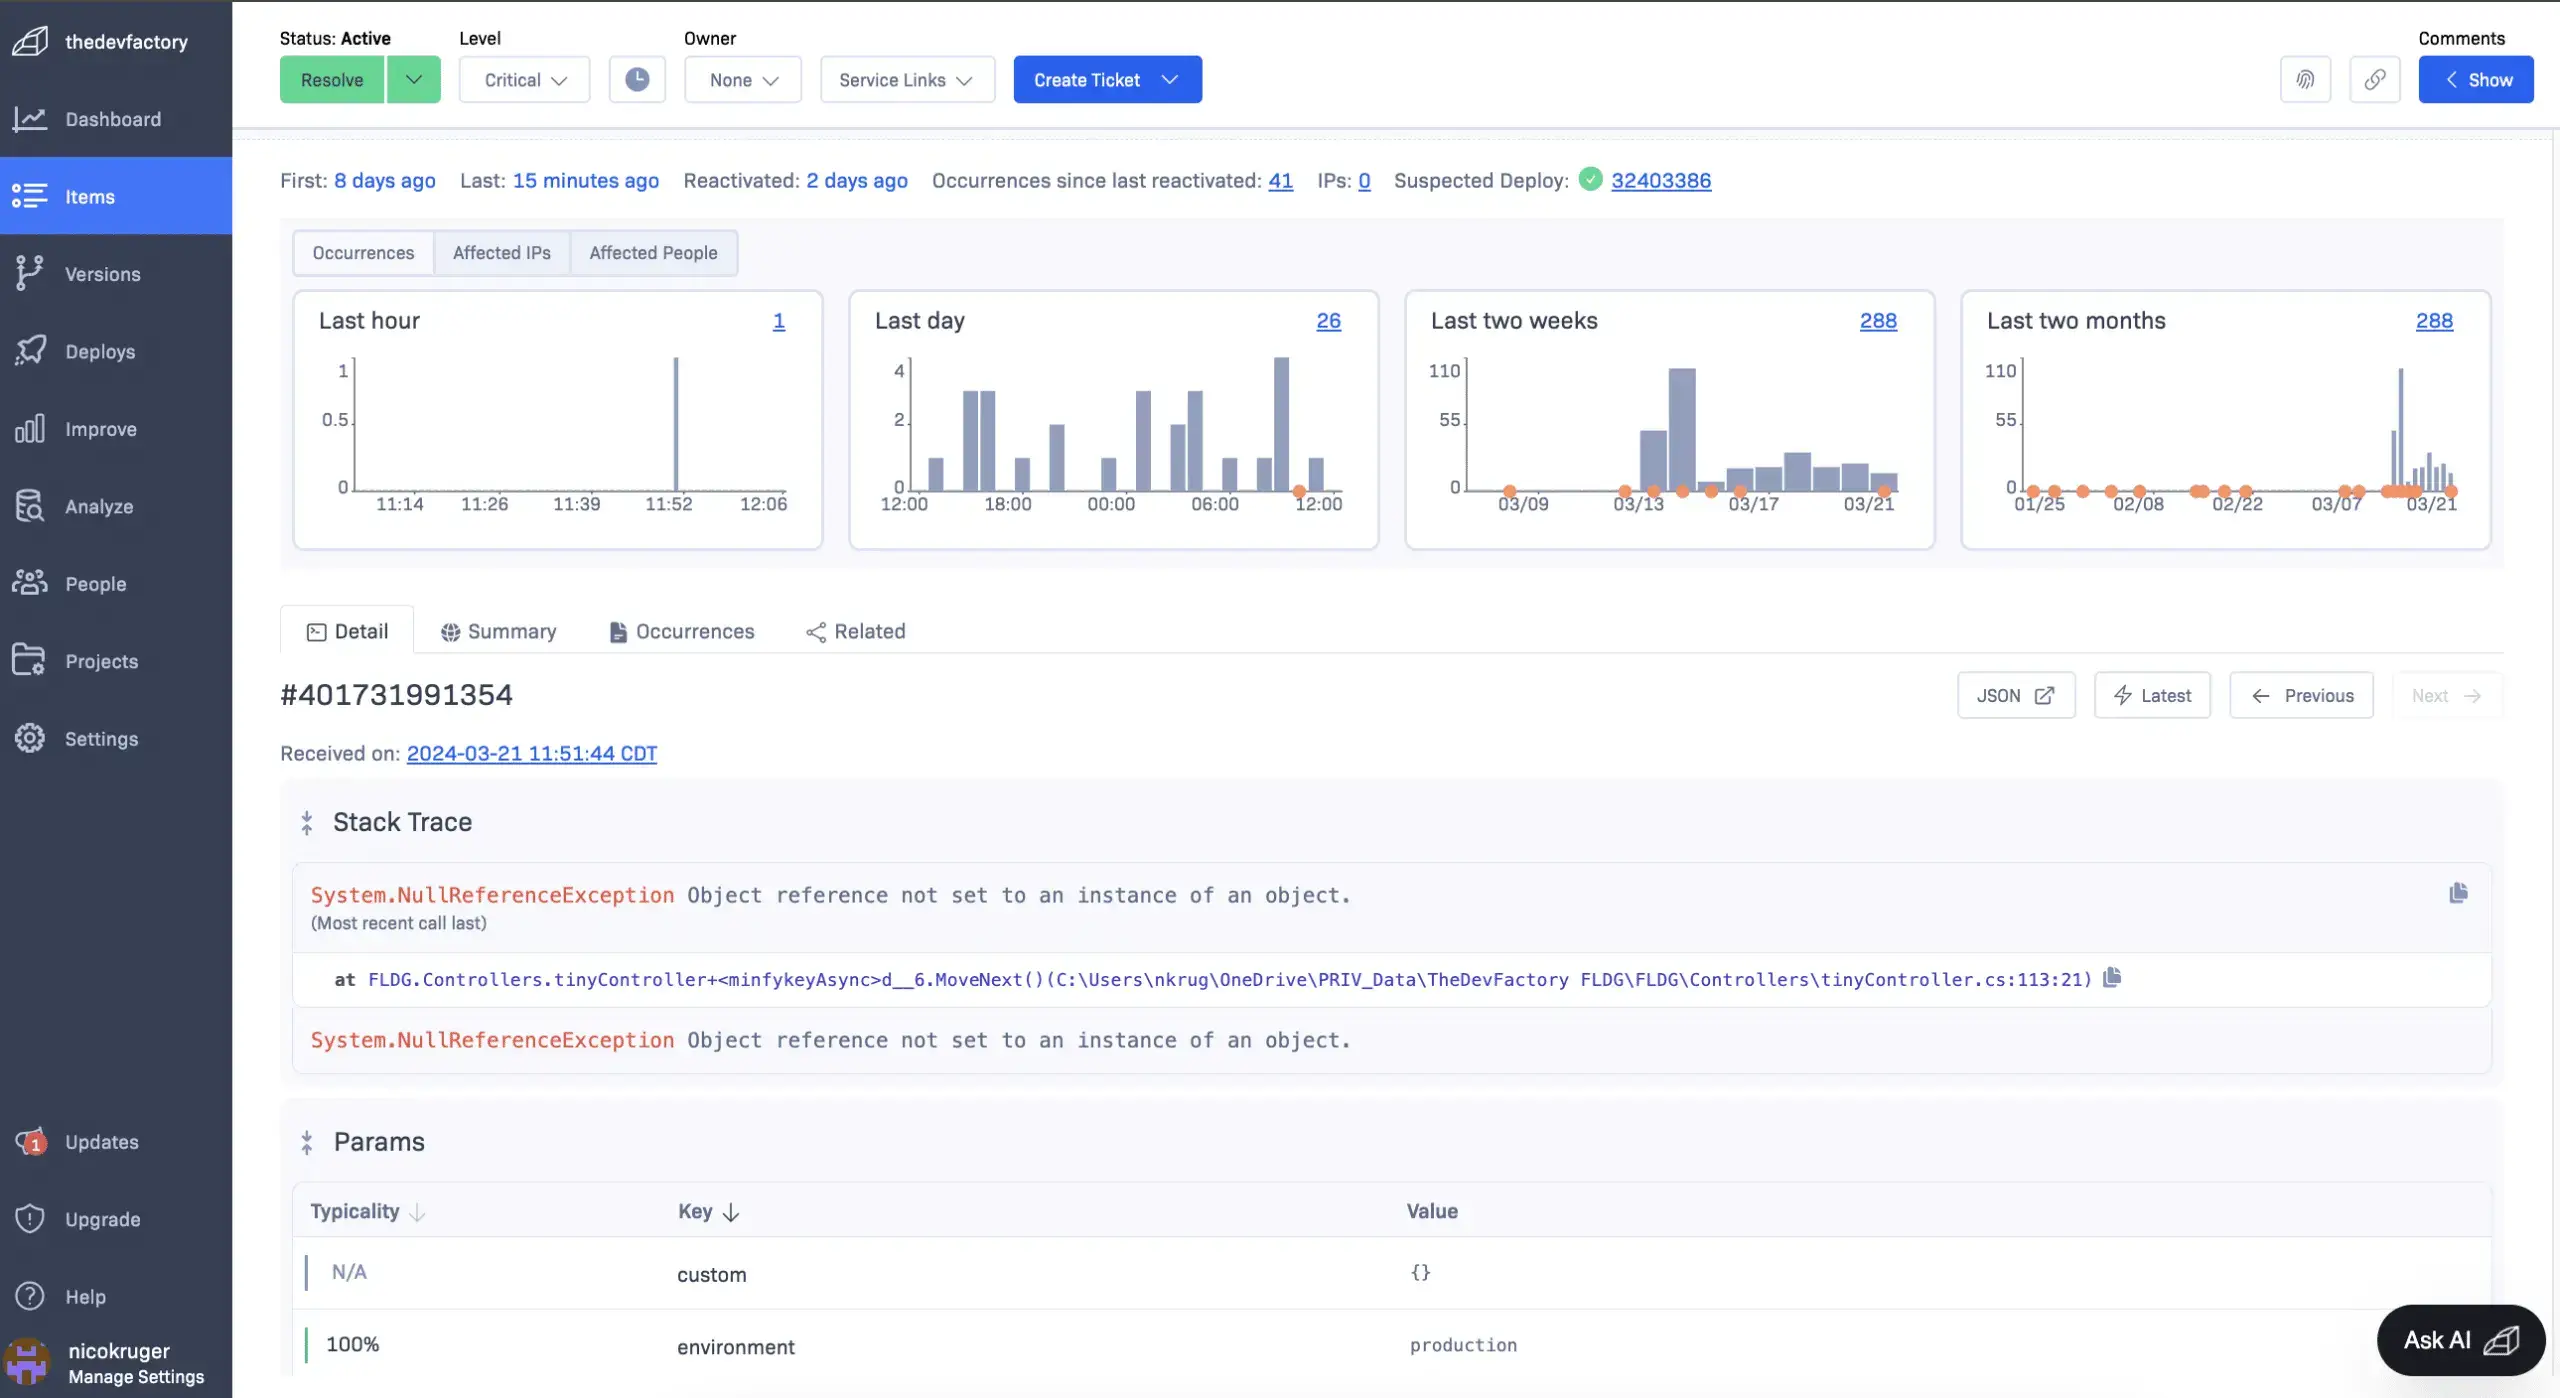Switch to the Affected IPs tab
The height and width of the screenshot is (1398, 2560).
coord(502,252)
